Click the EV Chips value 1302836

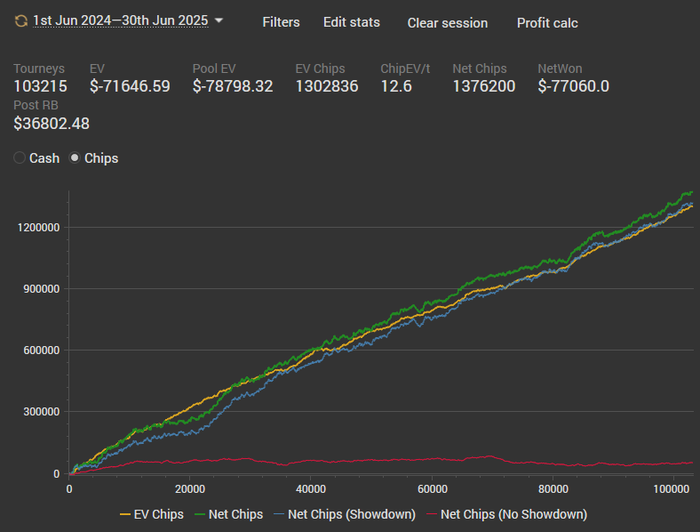click(x=327, y=86)
